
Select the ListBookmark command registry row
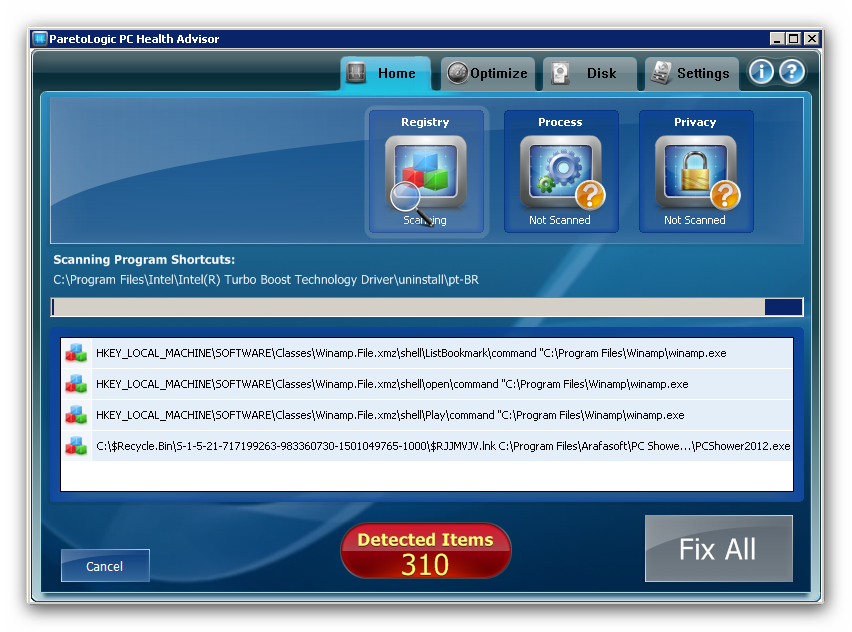pyautogui.click(x=427, y=353)
